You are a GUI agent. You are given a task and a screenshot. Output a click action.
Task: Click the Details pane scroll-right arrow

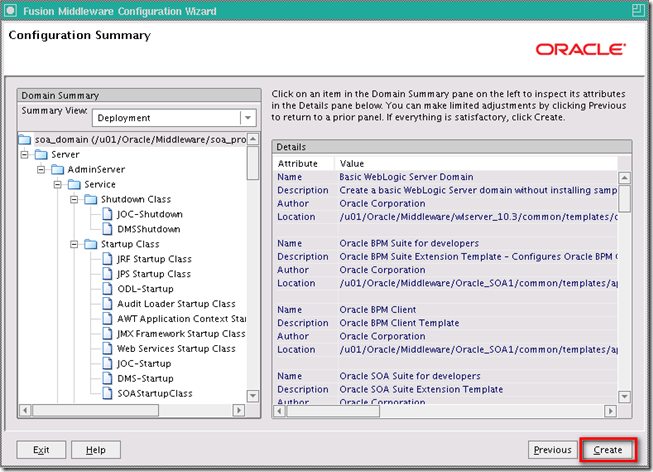pos(610,411)
